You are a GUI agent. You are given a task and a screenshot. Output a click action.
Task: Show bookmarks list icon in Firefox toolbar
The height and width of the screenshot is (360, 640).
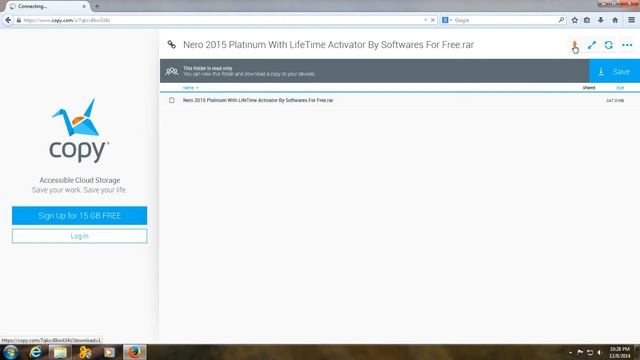click(x=587, y=20)
